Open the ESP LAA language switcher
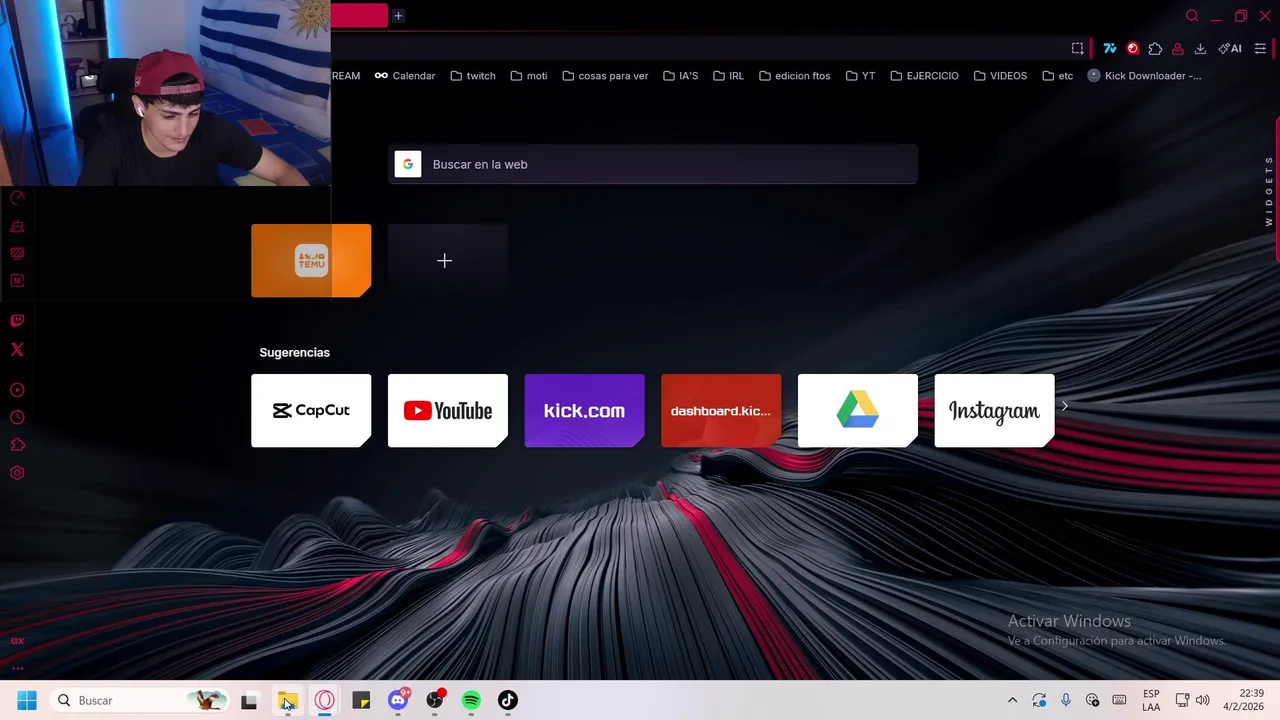The width and height of the screenshot is (1280, 720). [x=1151, y=700]
